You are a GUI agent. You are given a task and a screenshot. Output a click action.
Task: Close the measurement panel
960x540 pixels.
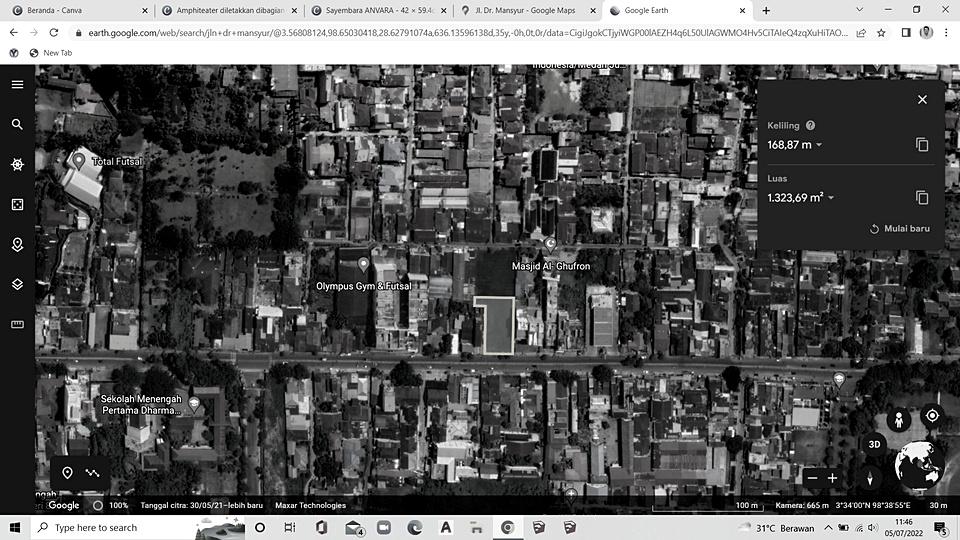(922, 99)
